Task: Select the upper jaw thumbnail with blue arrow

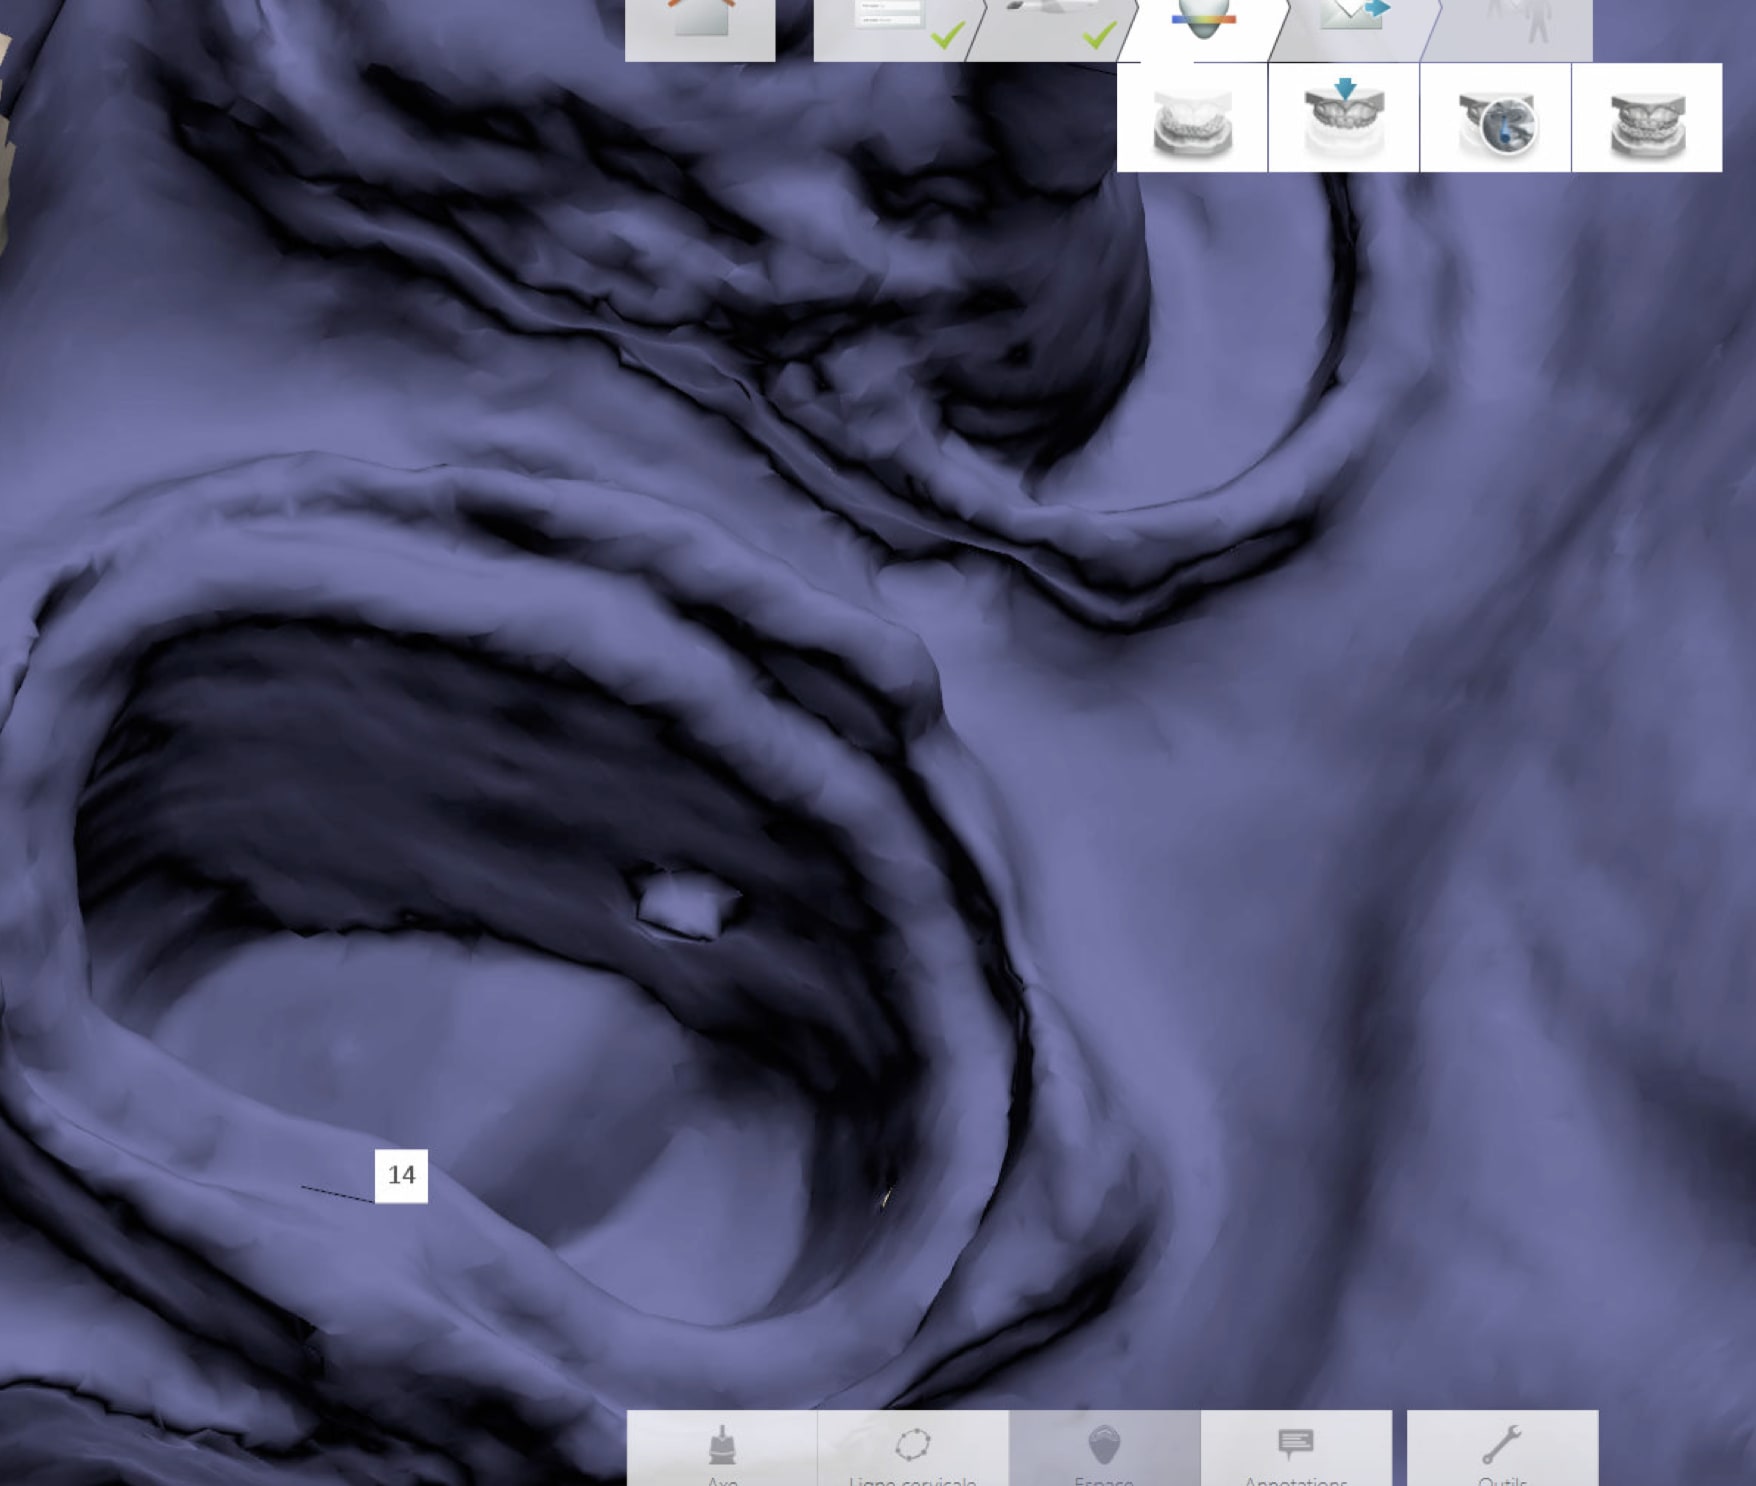Action: [x=1344, y=119]
